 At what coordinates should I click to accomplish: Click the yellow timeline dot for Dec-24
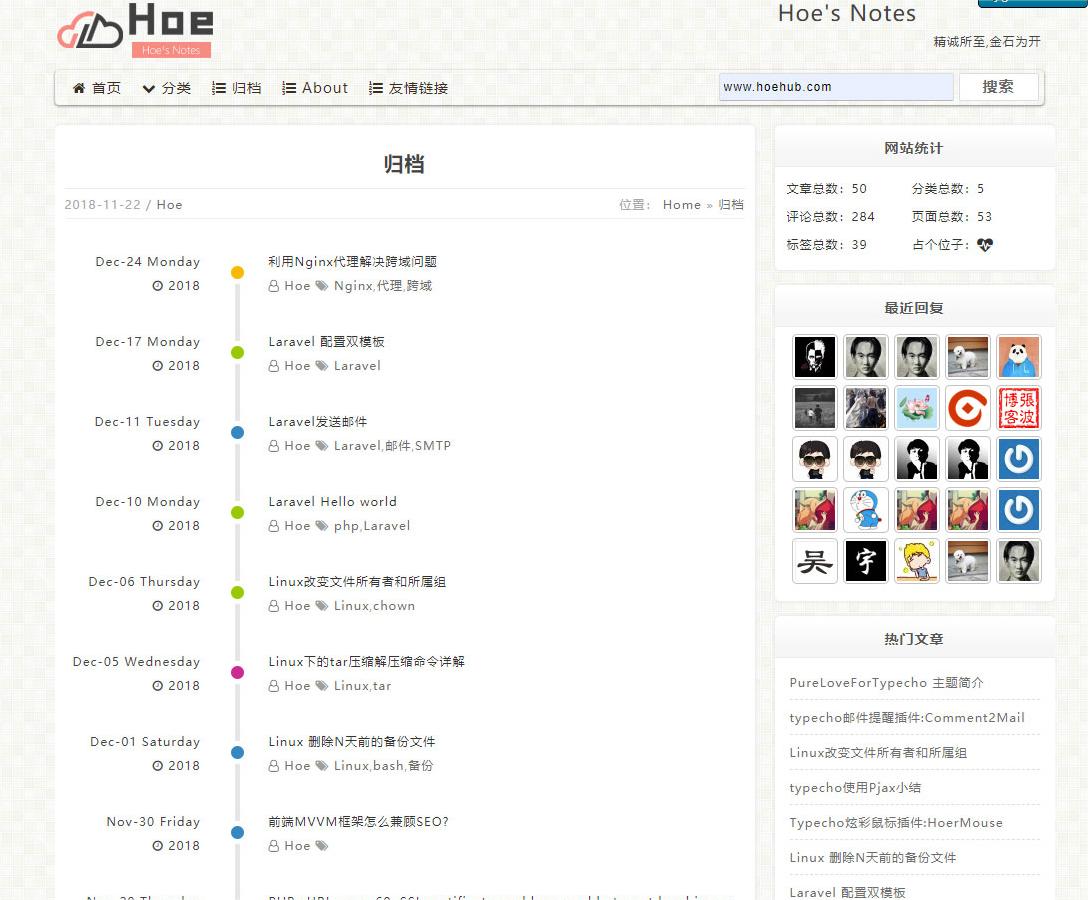click(x=237, y=272)
